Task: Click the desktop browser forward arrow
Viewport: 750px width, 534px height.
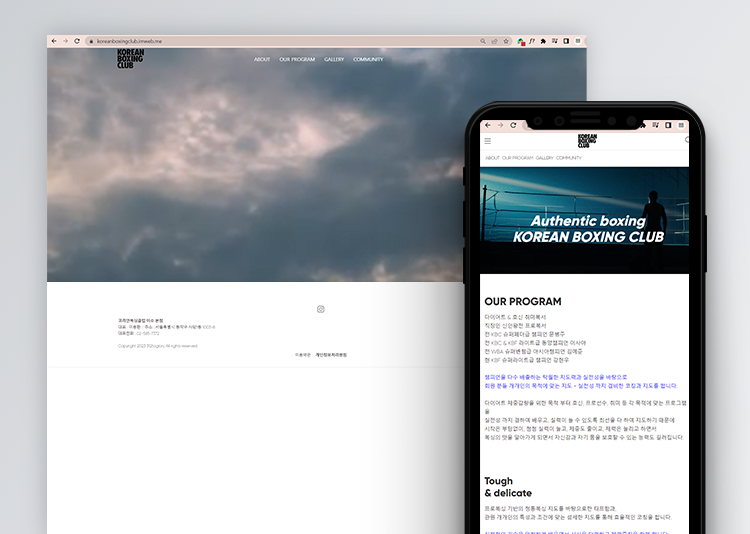Action: (x=66, y=41)
